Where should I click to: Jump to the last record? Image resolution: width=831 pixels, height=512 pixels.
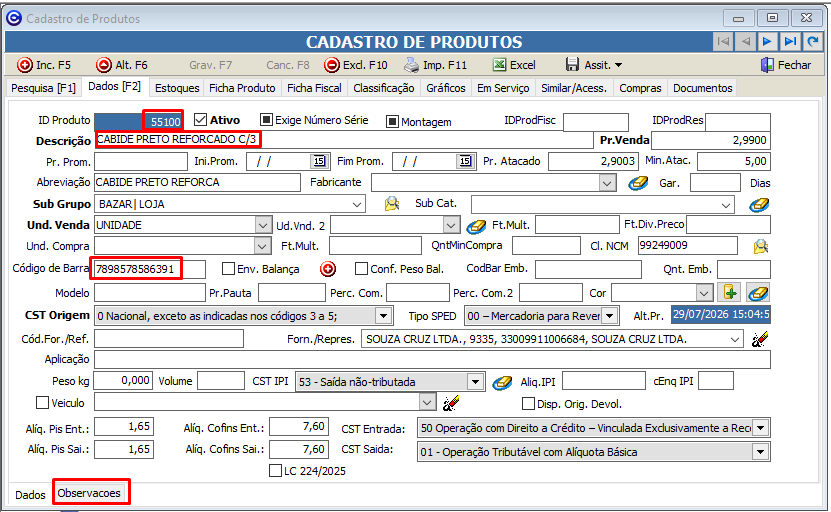[x=790, y=41]
